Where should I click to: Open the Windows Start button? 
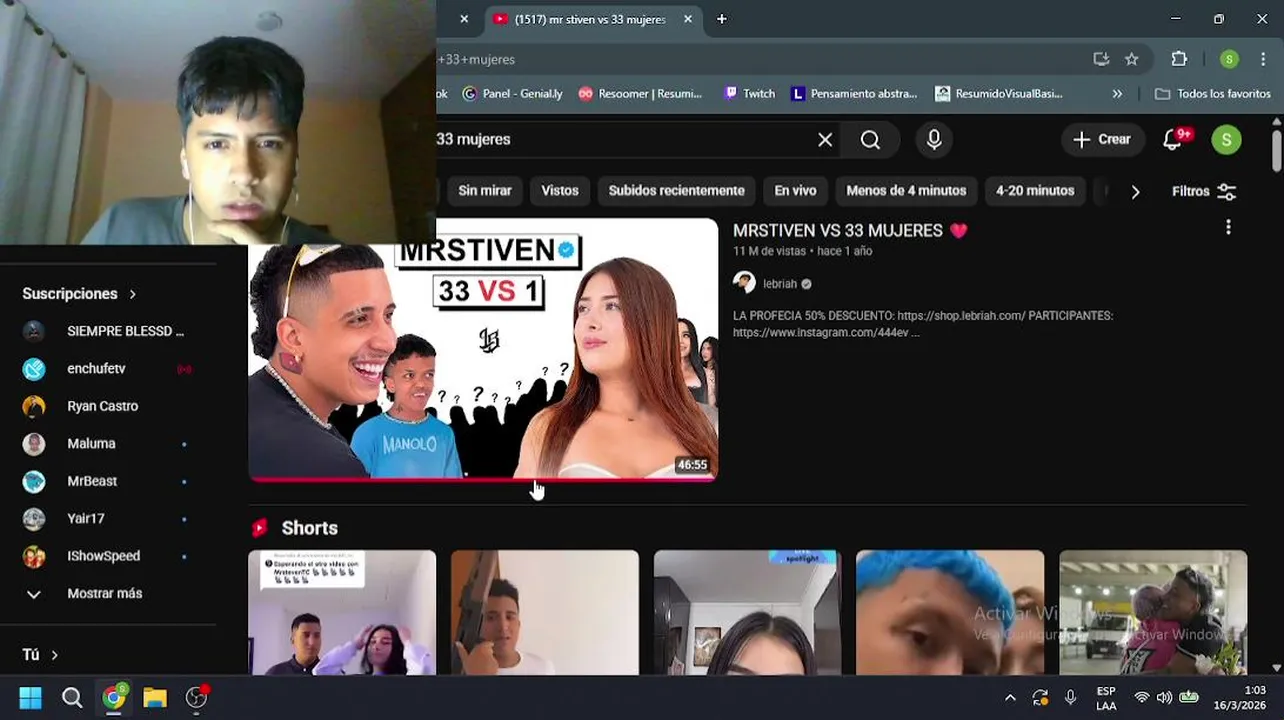click(31, 698)
